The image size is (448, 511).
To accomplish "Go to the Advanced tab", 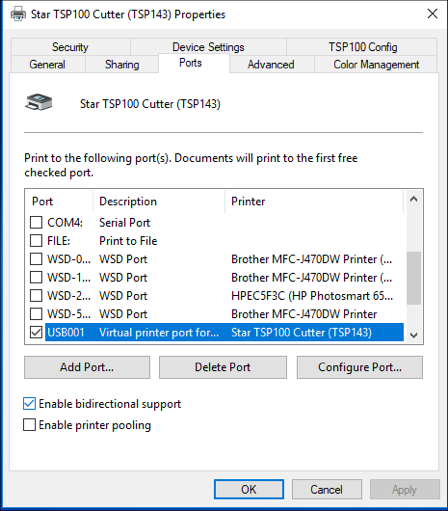I will pos(271,64).
